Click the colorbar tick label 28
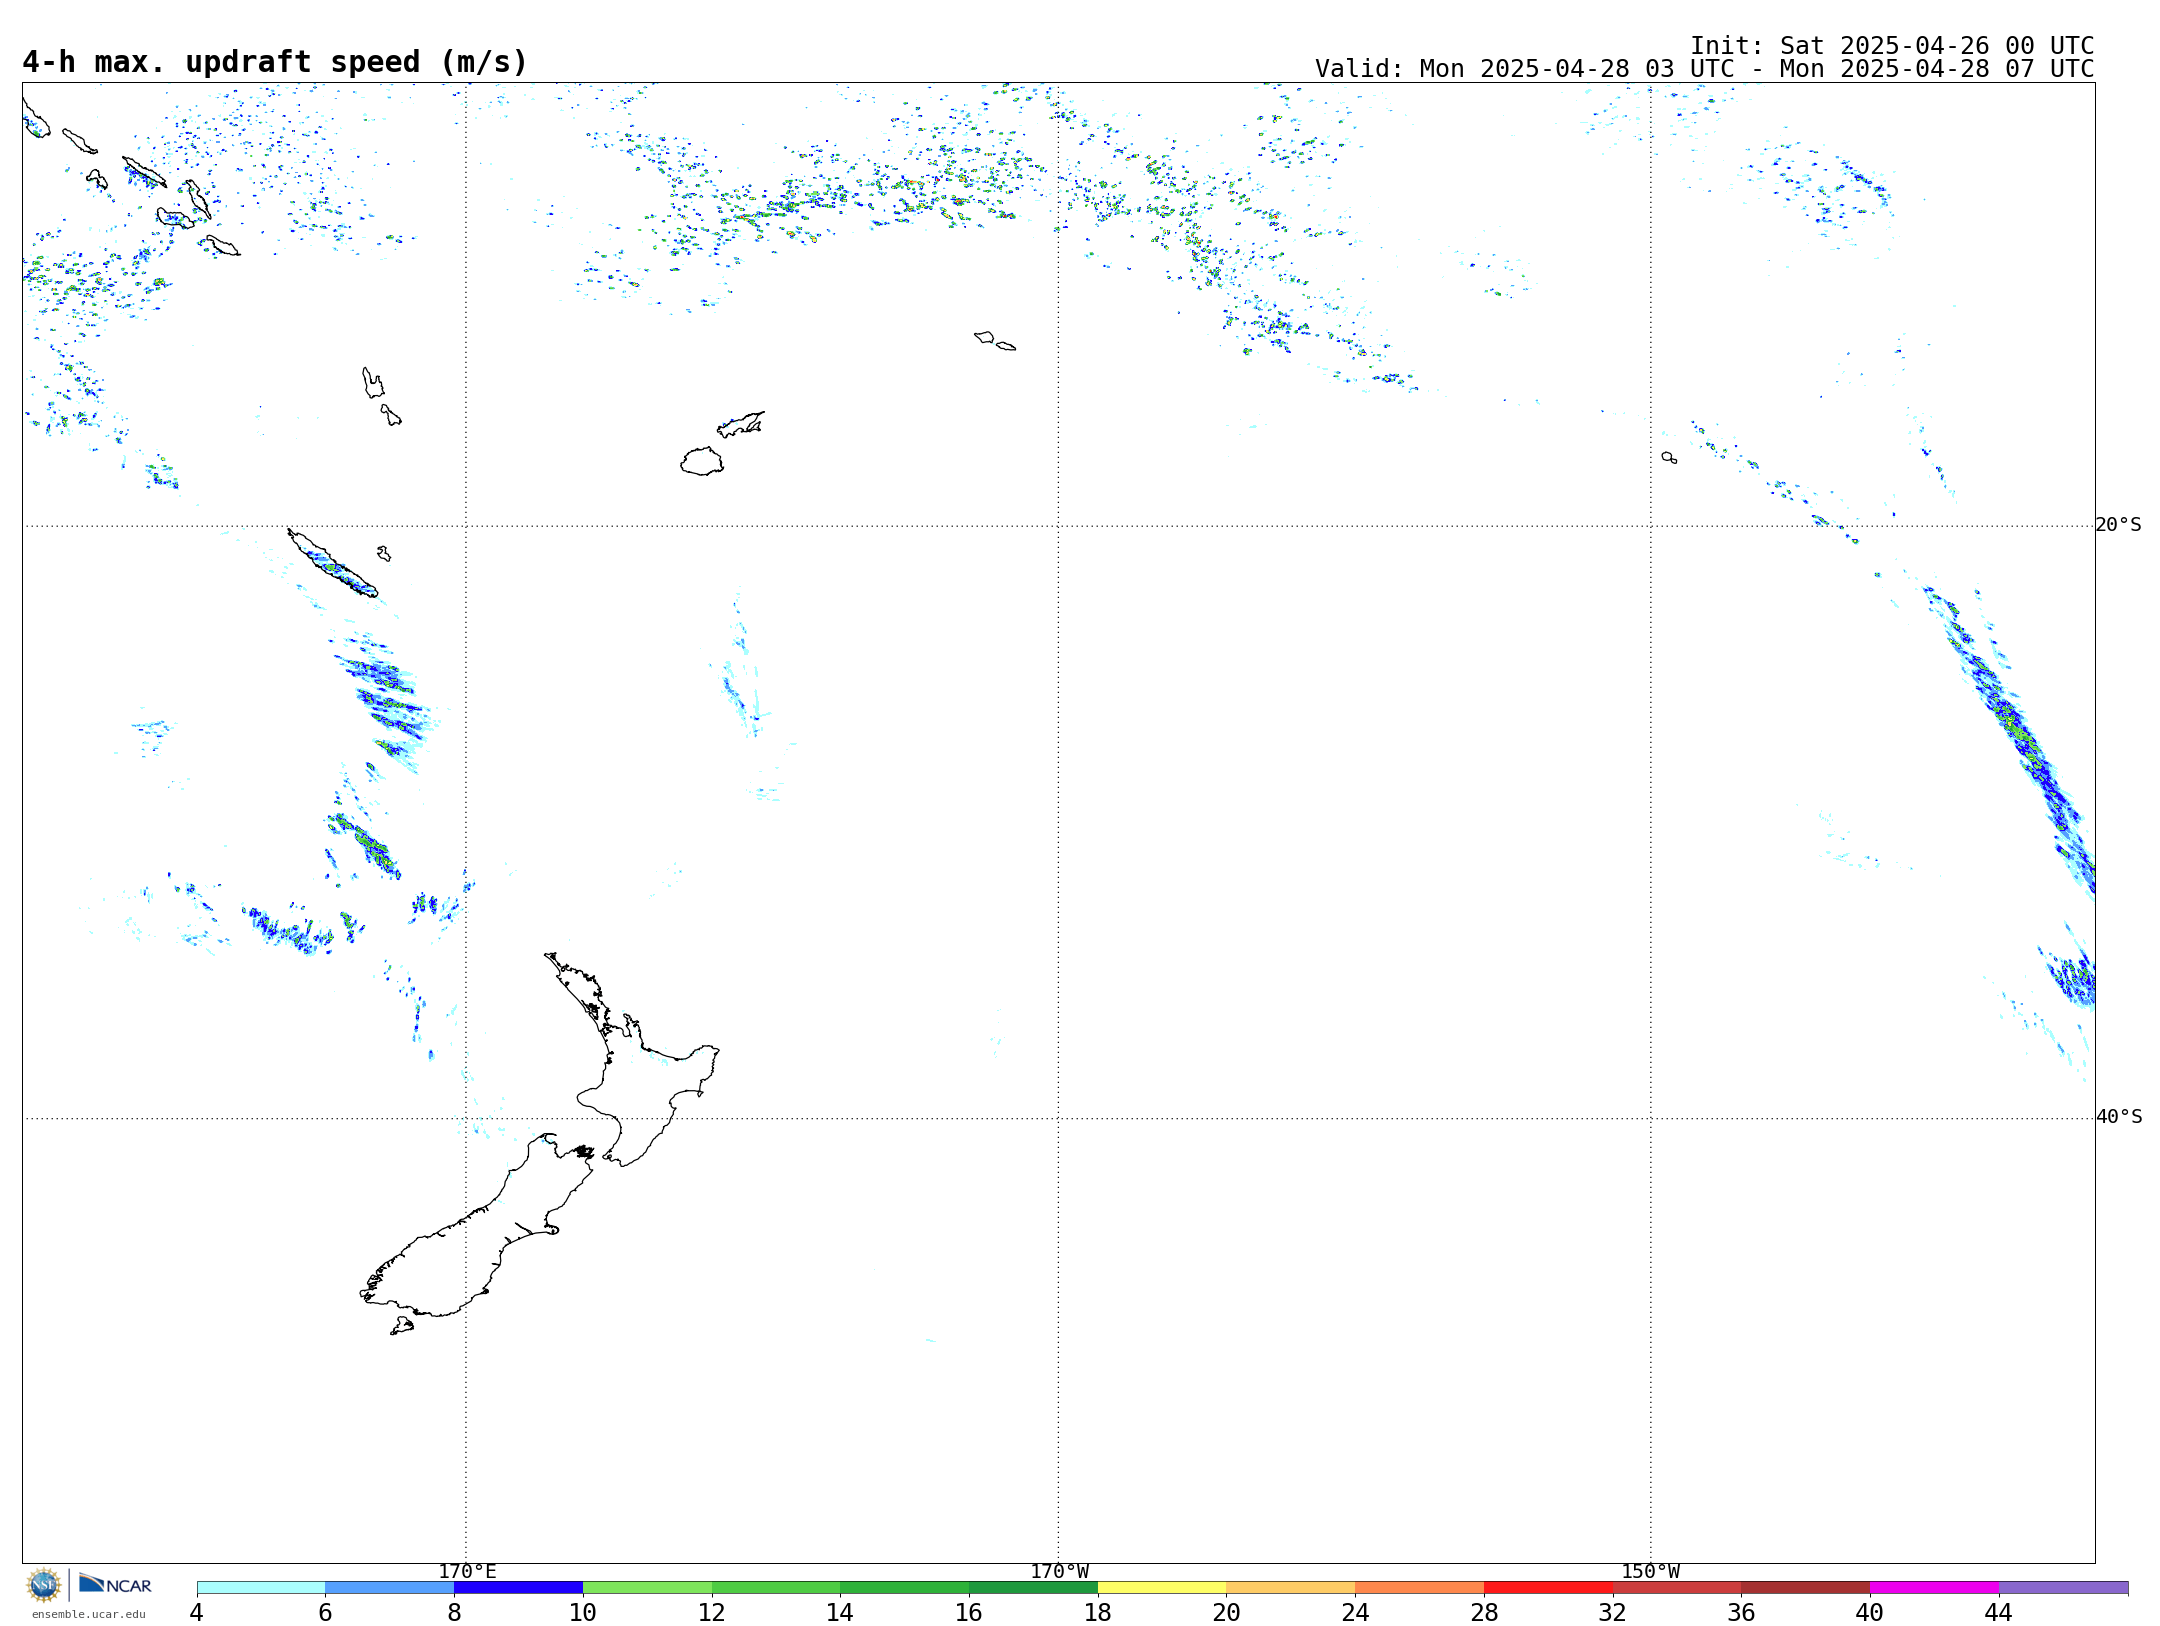The height and width of the screenshot is (1626, 2160). point(1484,1612)
